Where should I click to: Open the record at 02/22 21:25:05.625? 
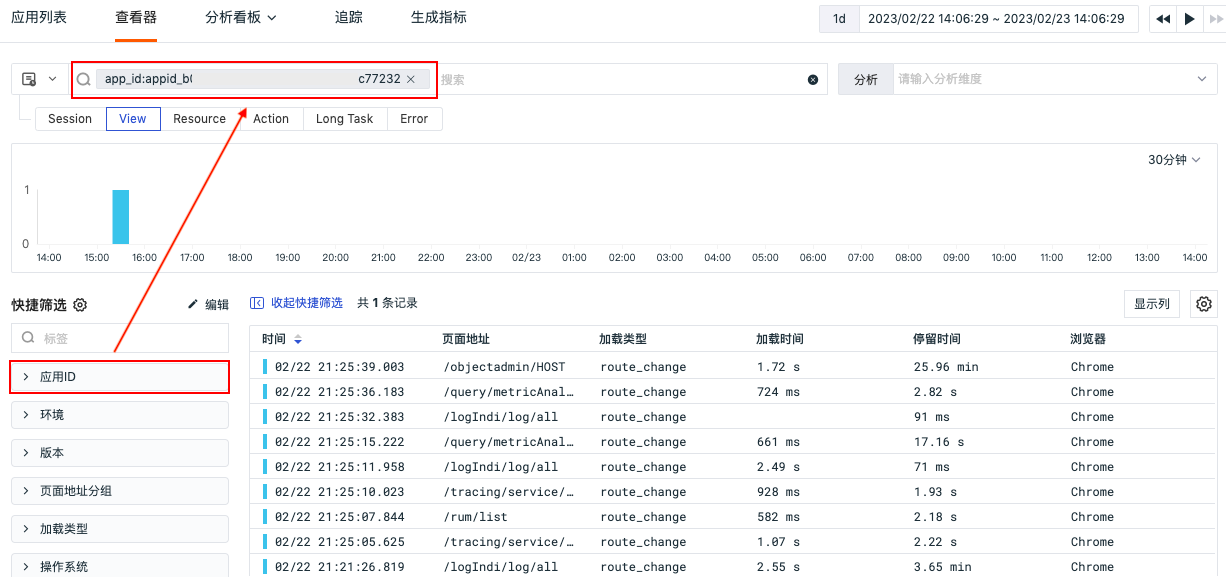[733, 542]
